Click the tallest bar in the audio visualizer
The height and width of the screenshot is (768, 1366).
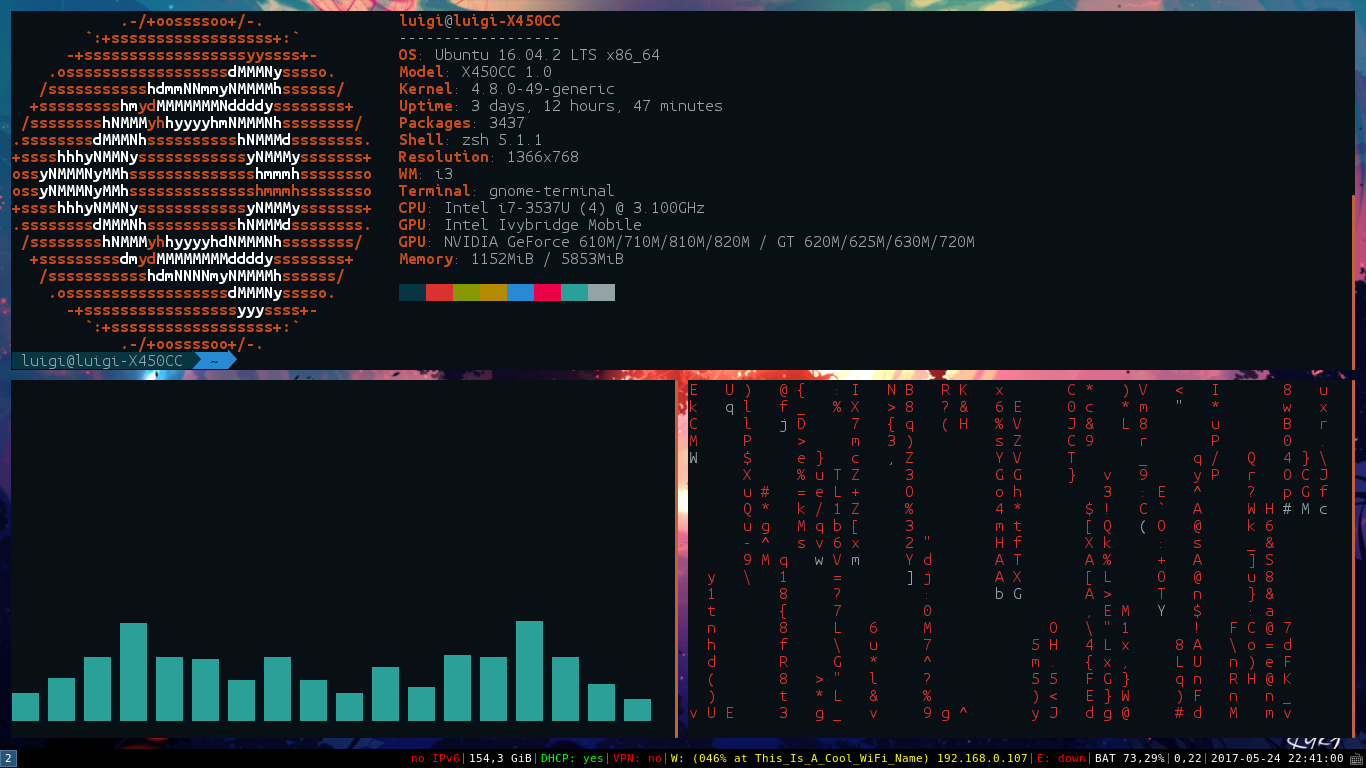[x=530, y=671]
